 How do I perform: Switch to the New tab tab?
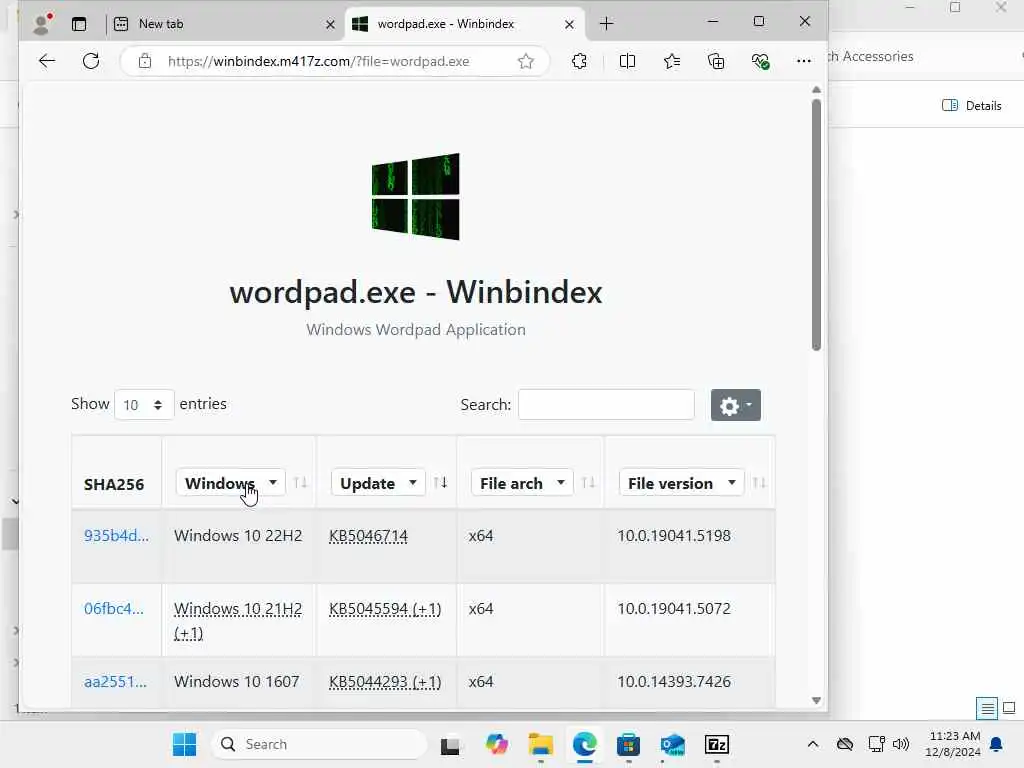click(225, 24)
